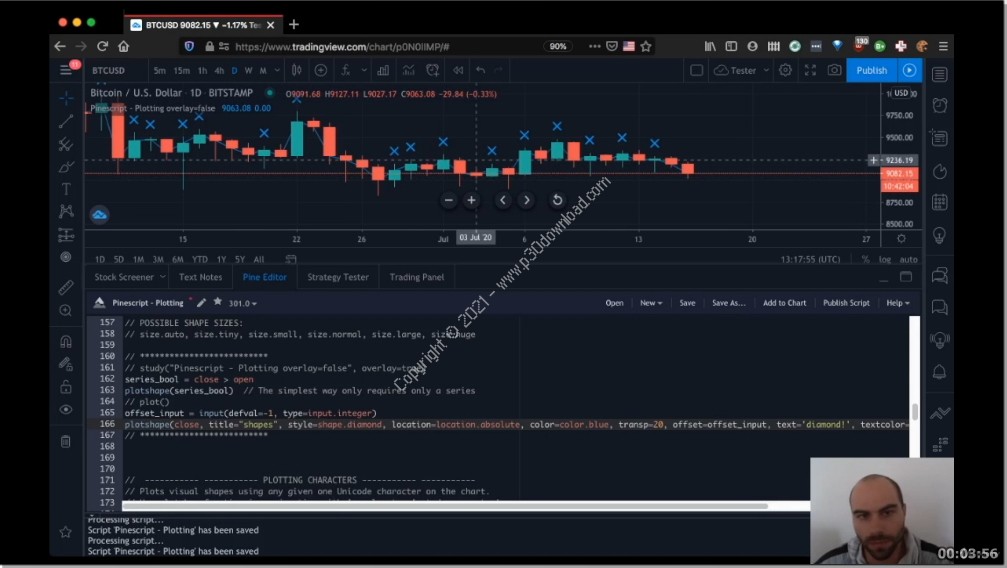Open watchlist panel in right sidebar
The width and height of the screenshot is (1007, 568).
pyautogui.click(x=940, y=75)
